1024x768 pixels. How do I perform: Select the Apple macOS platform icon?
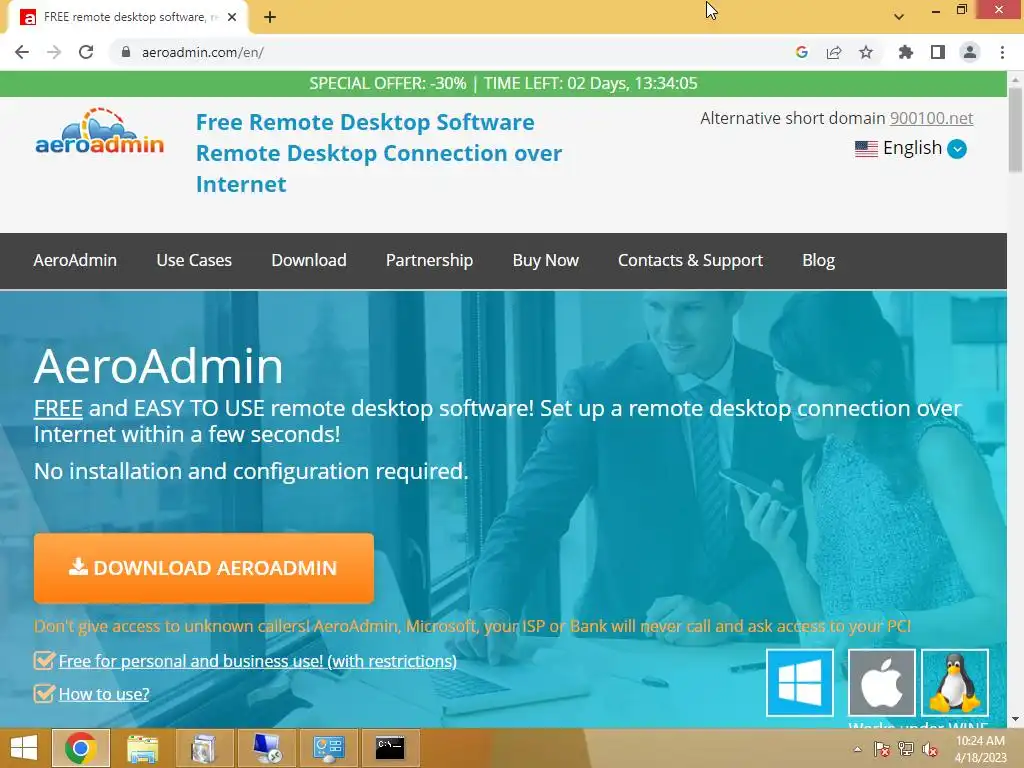click(x=882, y=682)
